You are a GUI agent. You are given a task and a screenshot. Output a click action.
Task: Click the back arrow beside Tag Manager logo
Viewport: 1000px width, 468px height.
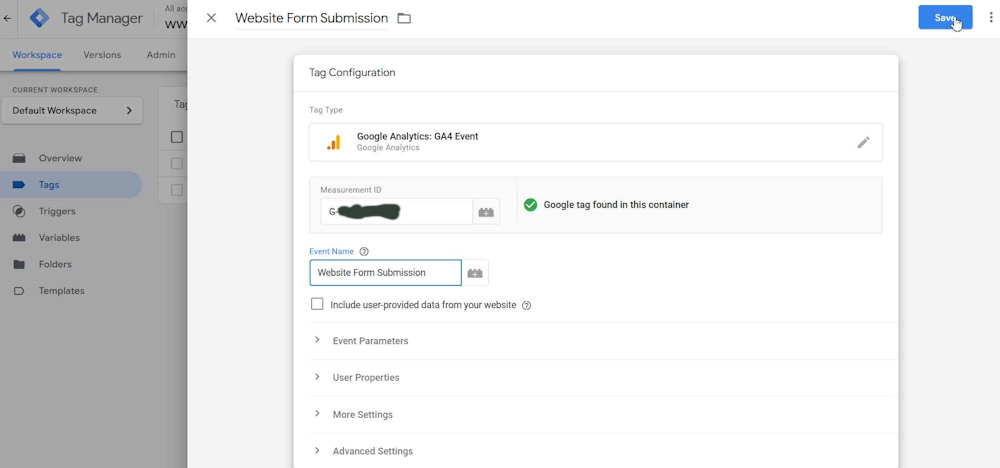pyautogui.click(x=8, y=18)
